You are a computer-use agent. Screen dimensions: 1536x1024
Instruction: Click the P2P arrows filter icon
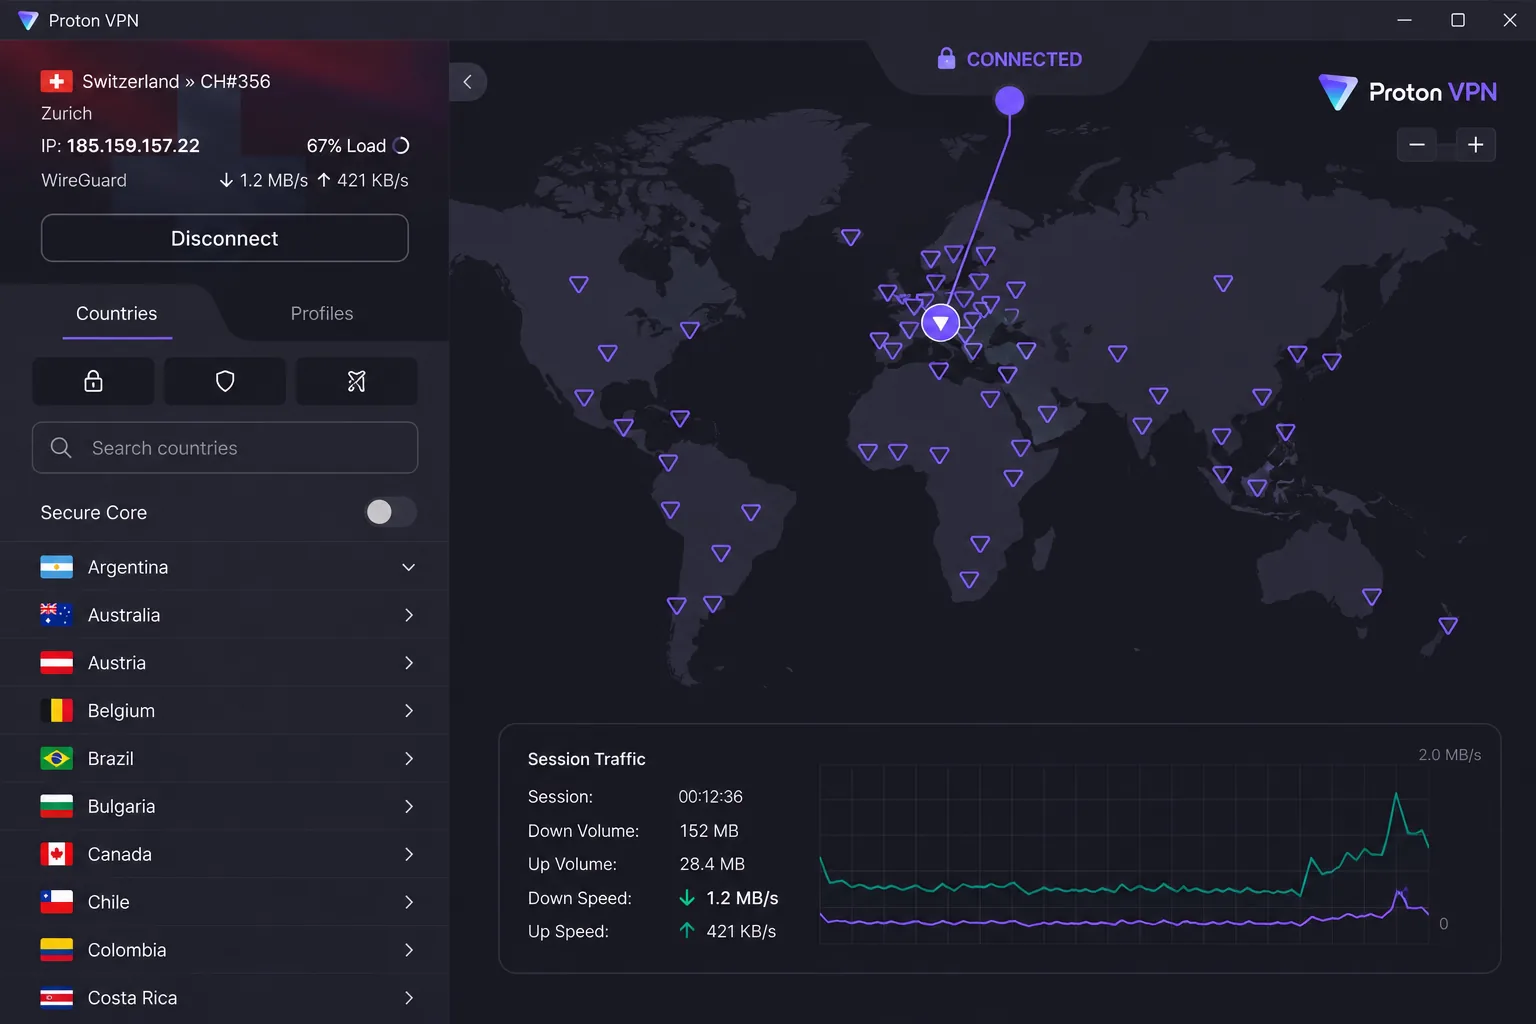click(357, 381)
